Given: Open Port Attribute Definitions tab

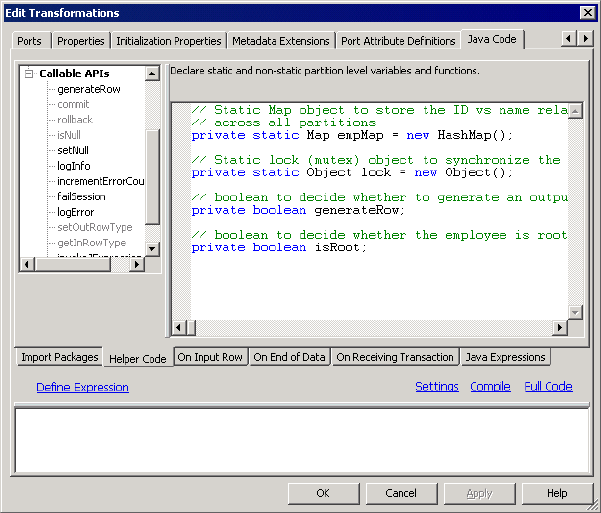Looking at the screenshot, I should (398, 41).
